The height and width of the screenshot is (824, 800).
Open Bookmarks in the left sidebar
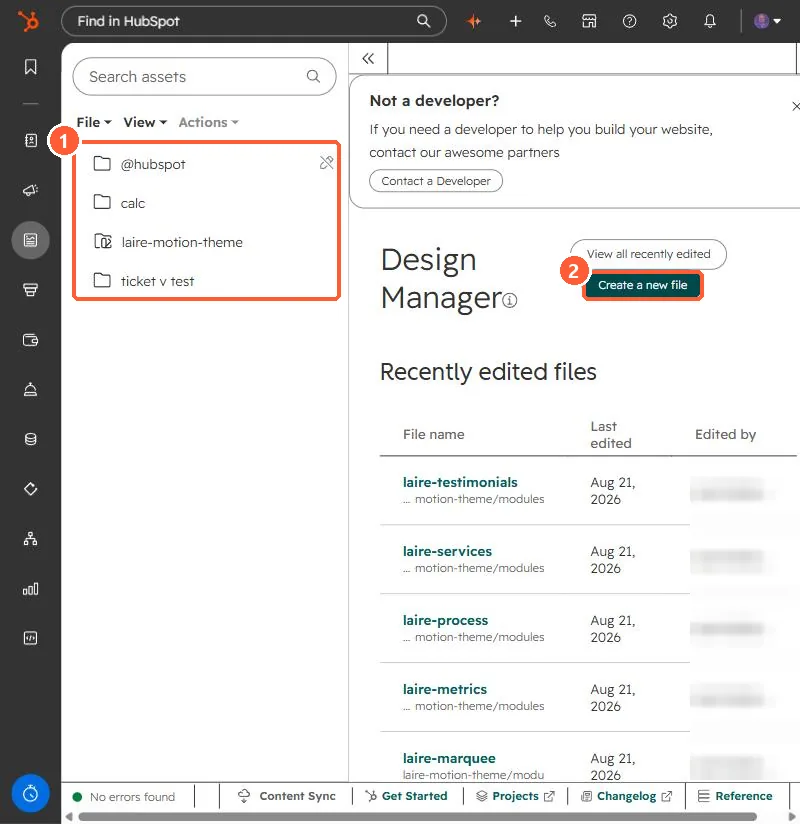pos(30,67)
